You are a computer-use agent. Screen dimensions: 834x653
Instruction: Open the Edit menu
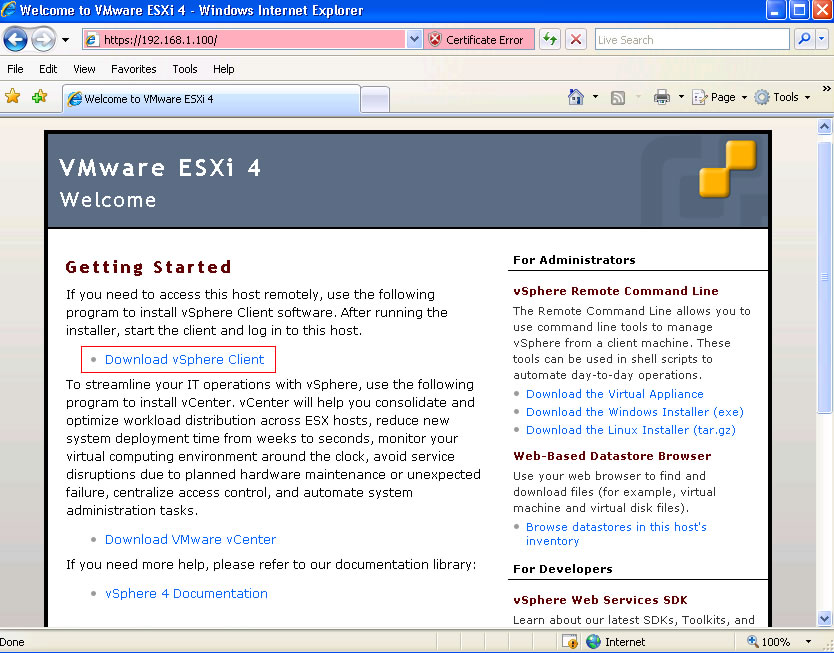48,69
